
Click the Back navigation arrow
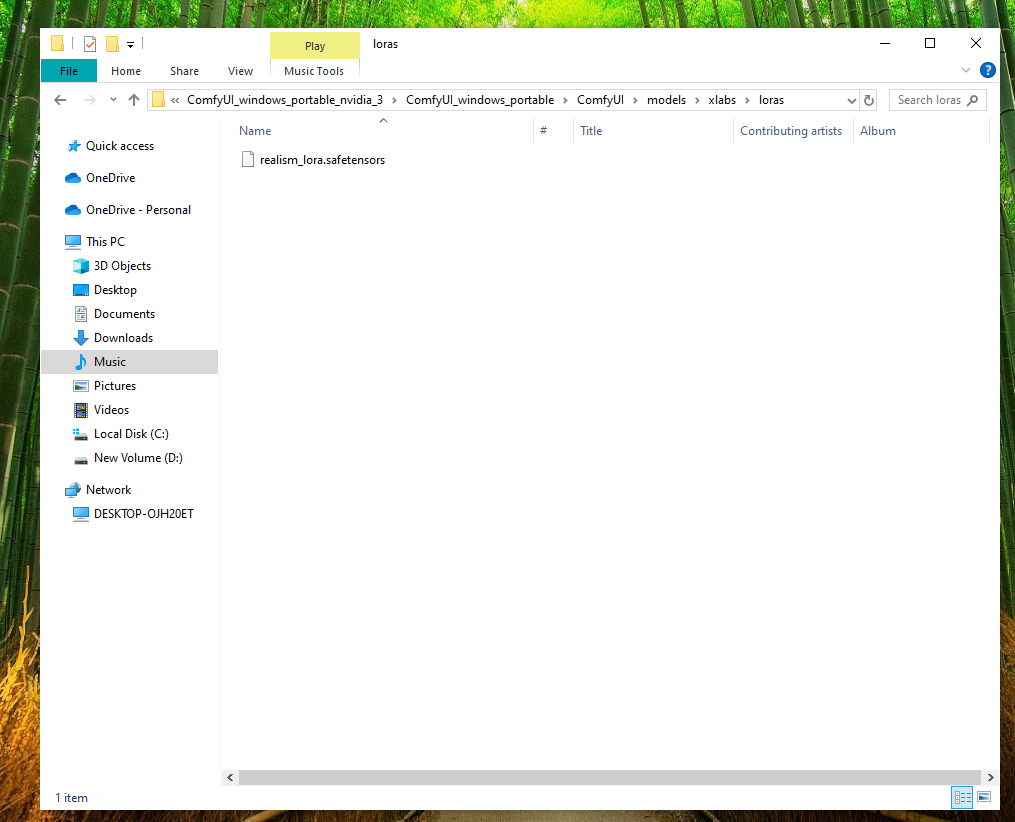(x=60, y=100)
